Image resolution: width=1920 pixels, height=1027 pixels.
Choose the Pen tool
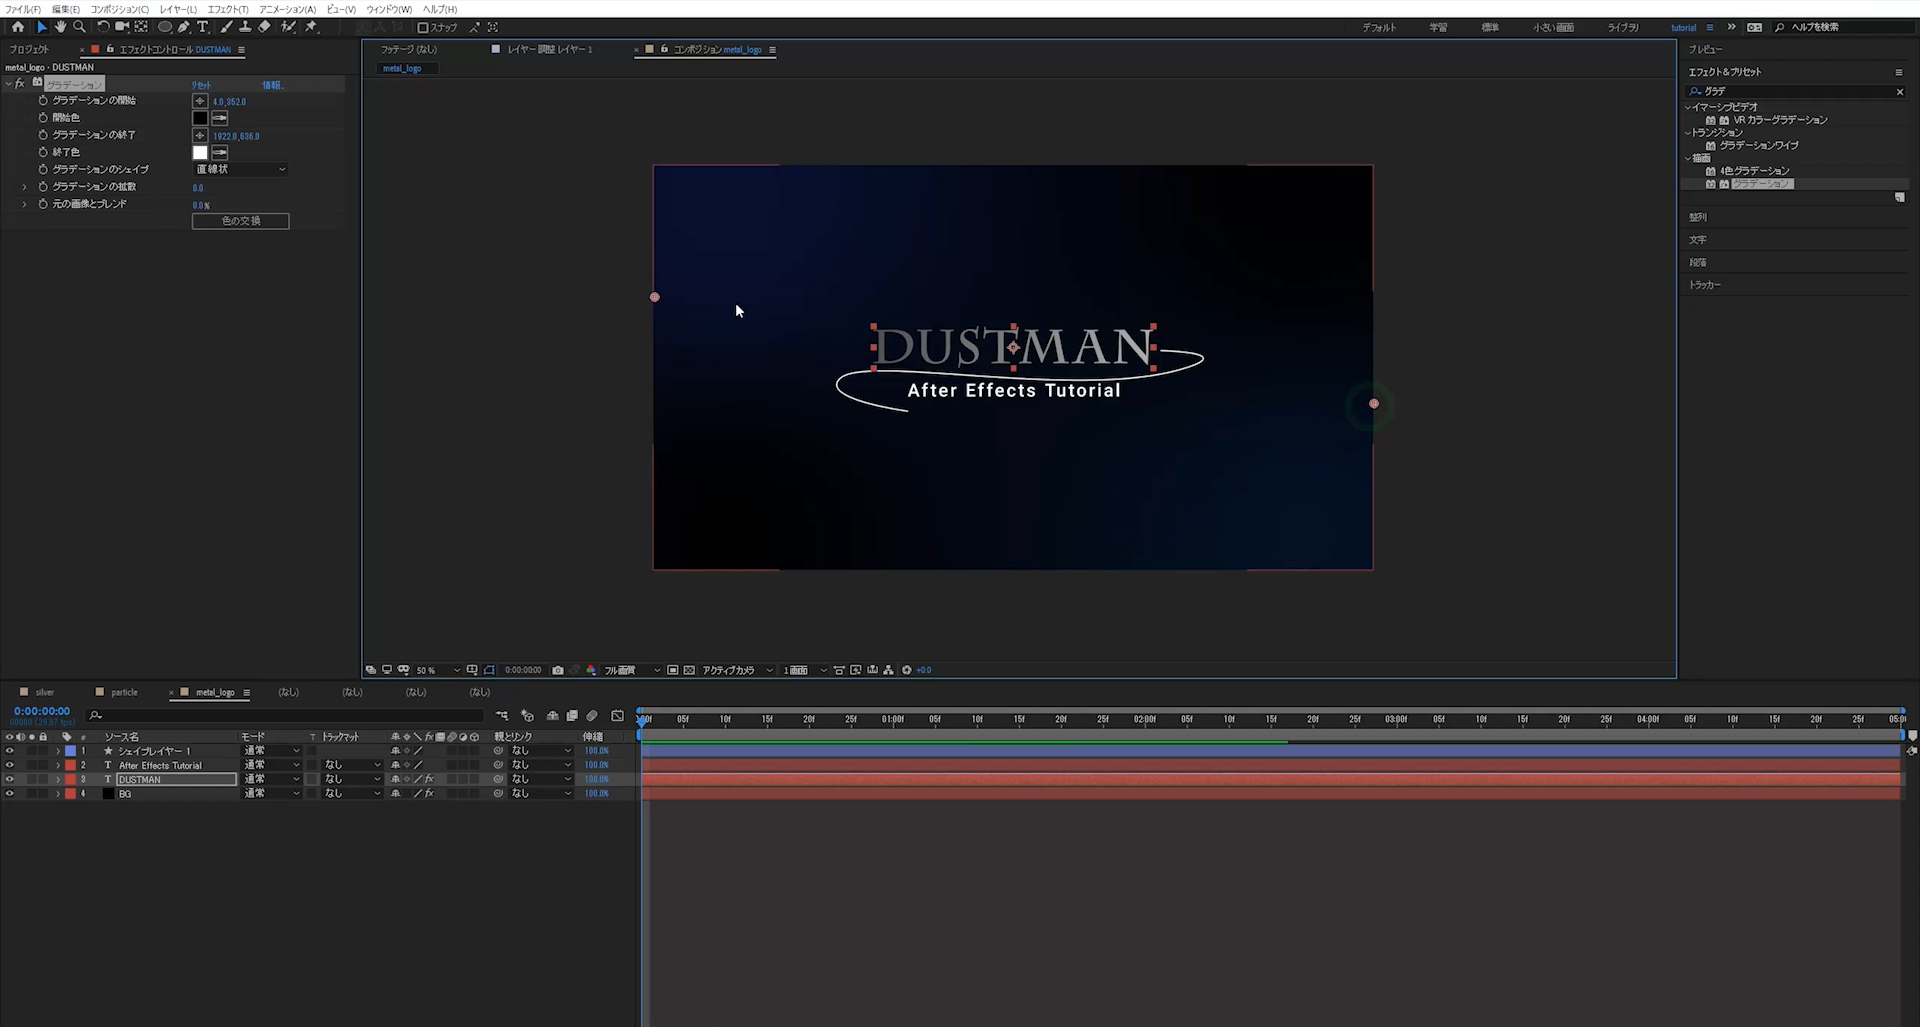184,27
